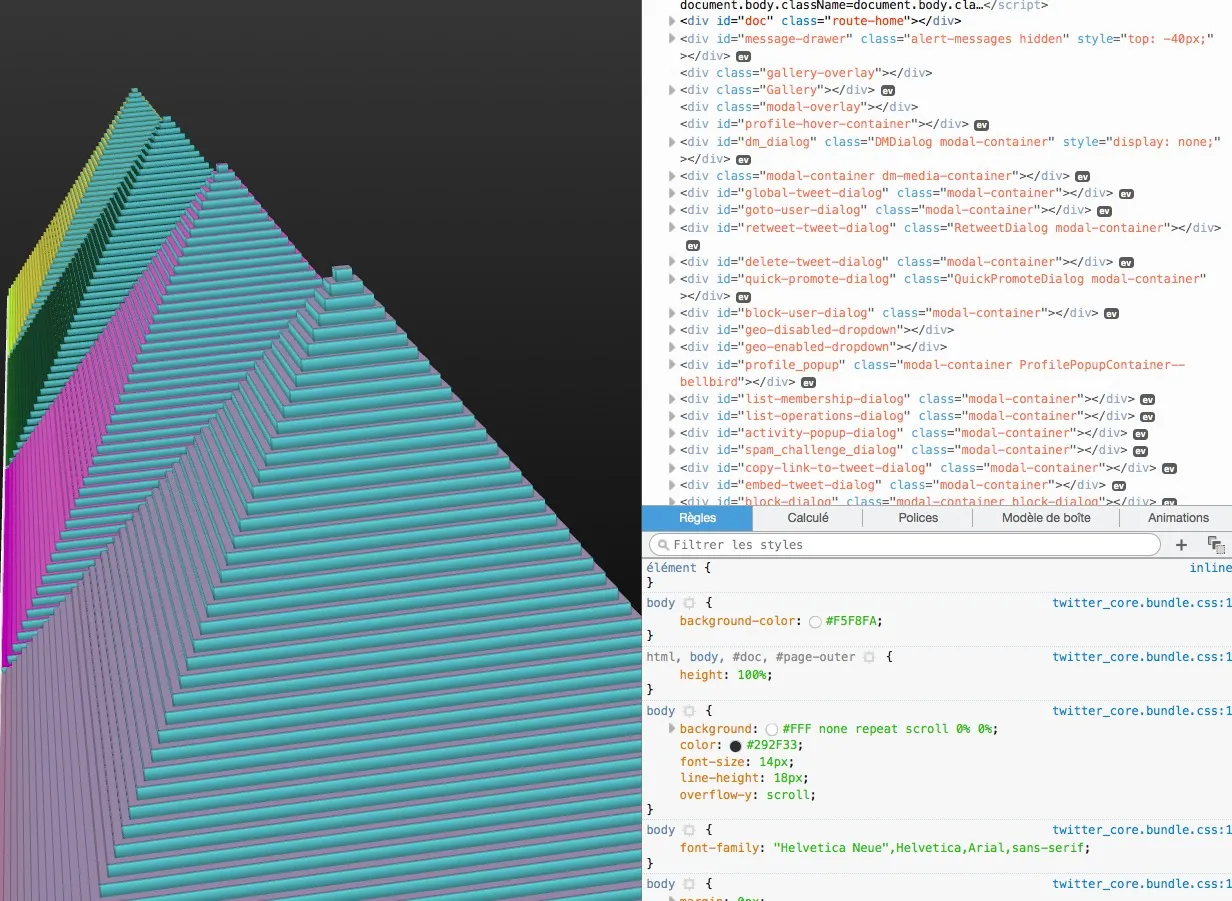Click the Filtrer les styles search field
Viewport: 1232px width, 901px height.
coord(905,545)
